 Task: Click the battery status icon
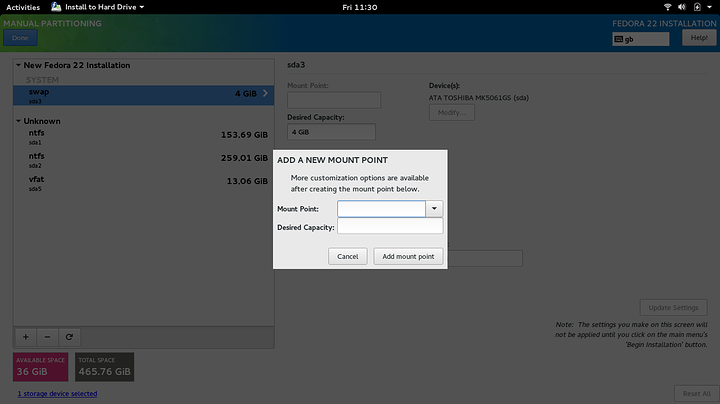click(697, 7)
